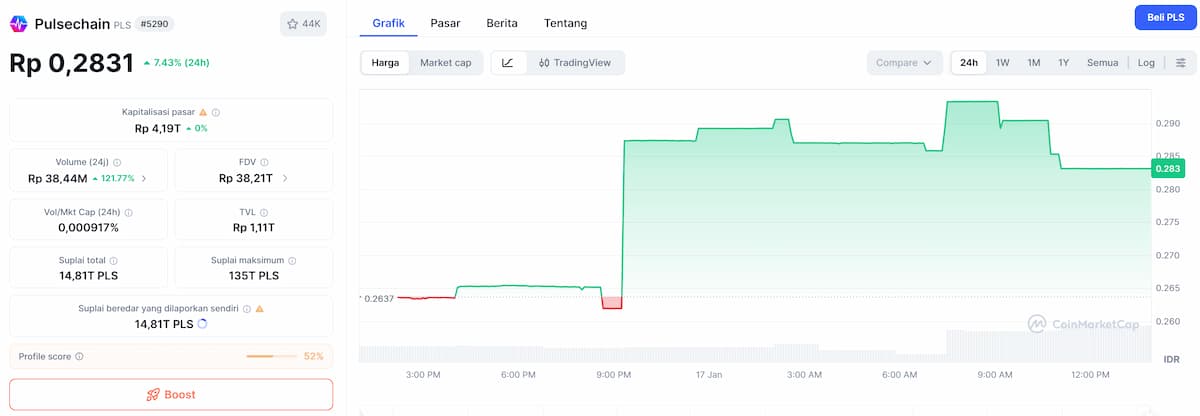Image resolution: width=1200 pixels, height=416 pixels.
Task: Click the circular progress icon after 14,81T PLS
Action: click(203, 324)
